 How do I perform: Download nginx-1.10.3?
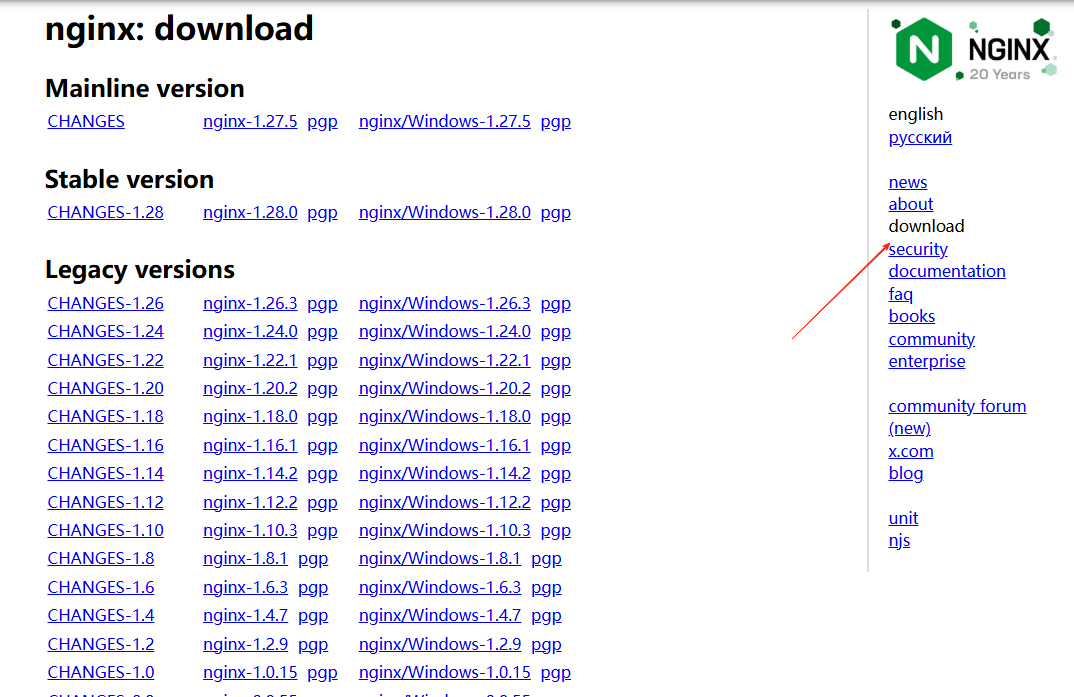250,530
